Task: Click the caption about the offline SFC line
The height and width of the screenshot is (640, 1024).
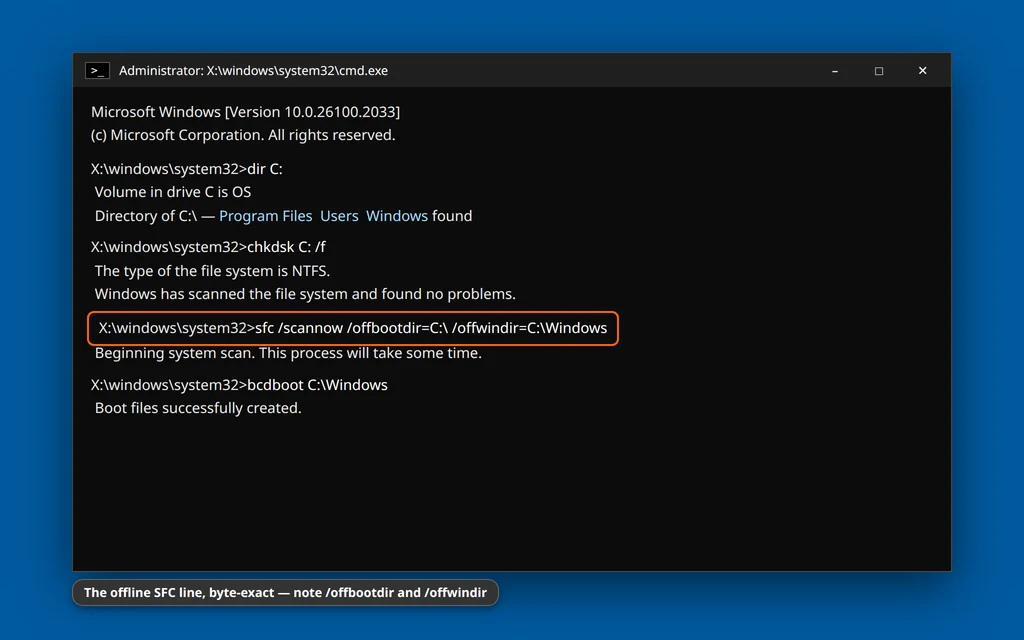Action: tap(285, 592)
